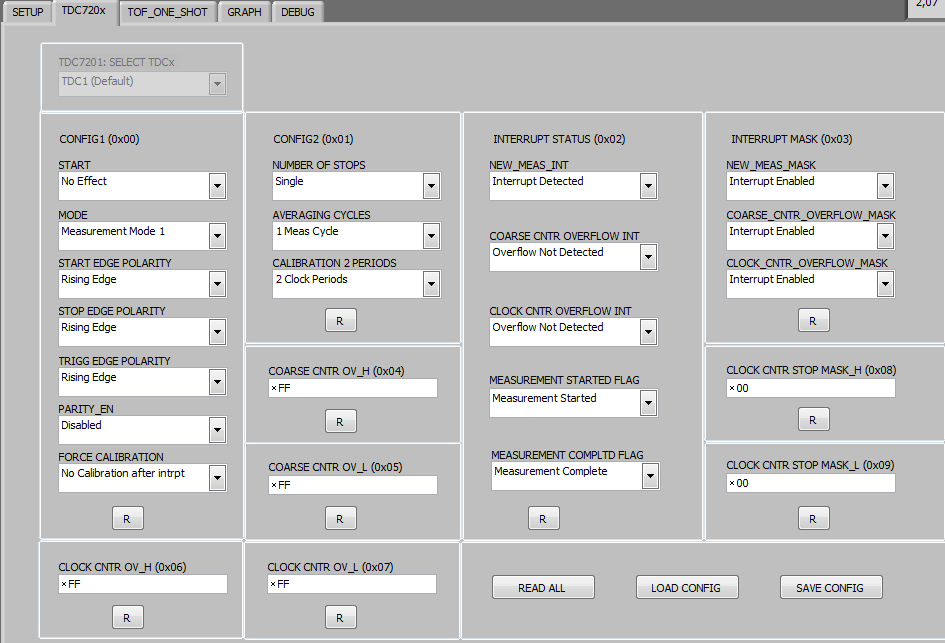Open the DEBUG tab

point(297,12)
